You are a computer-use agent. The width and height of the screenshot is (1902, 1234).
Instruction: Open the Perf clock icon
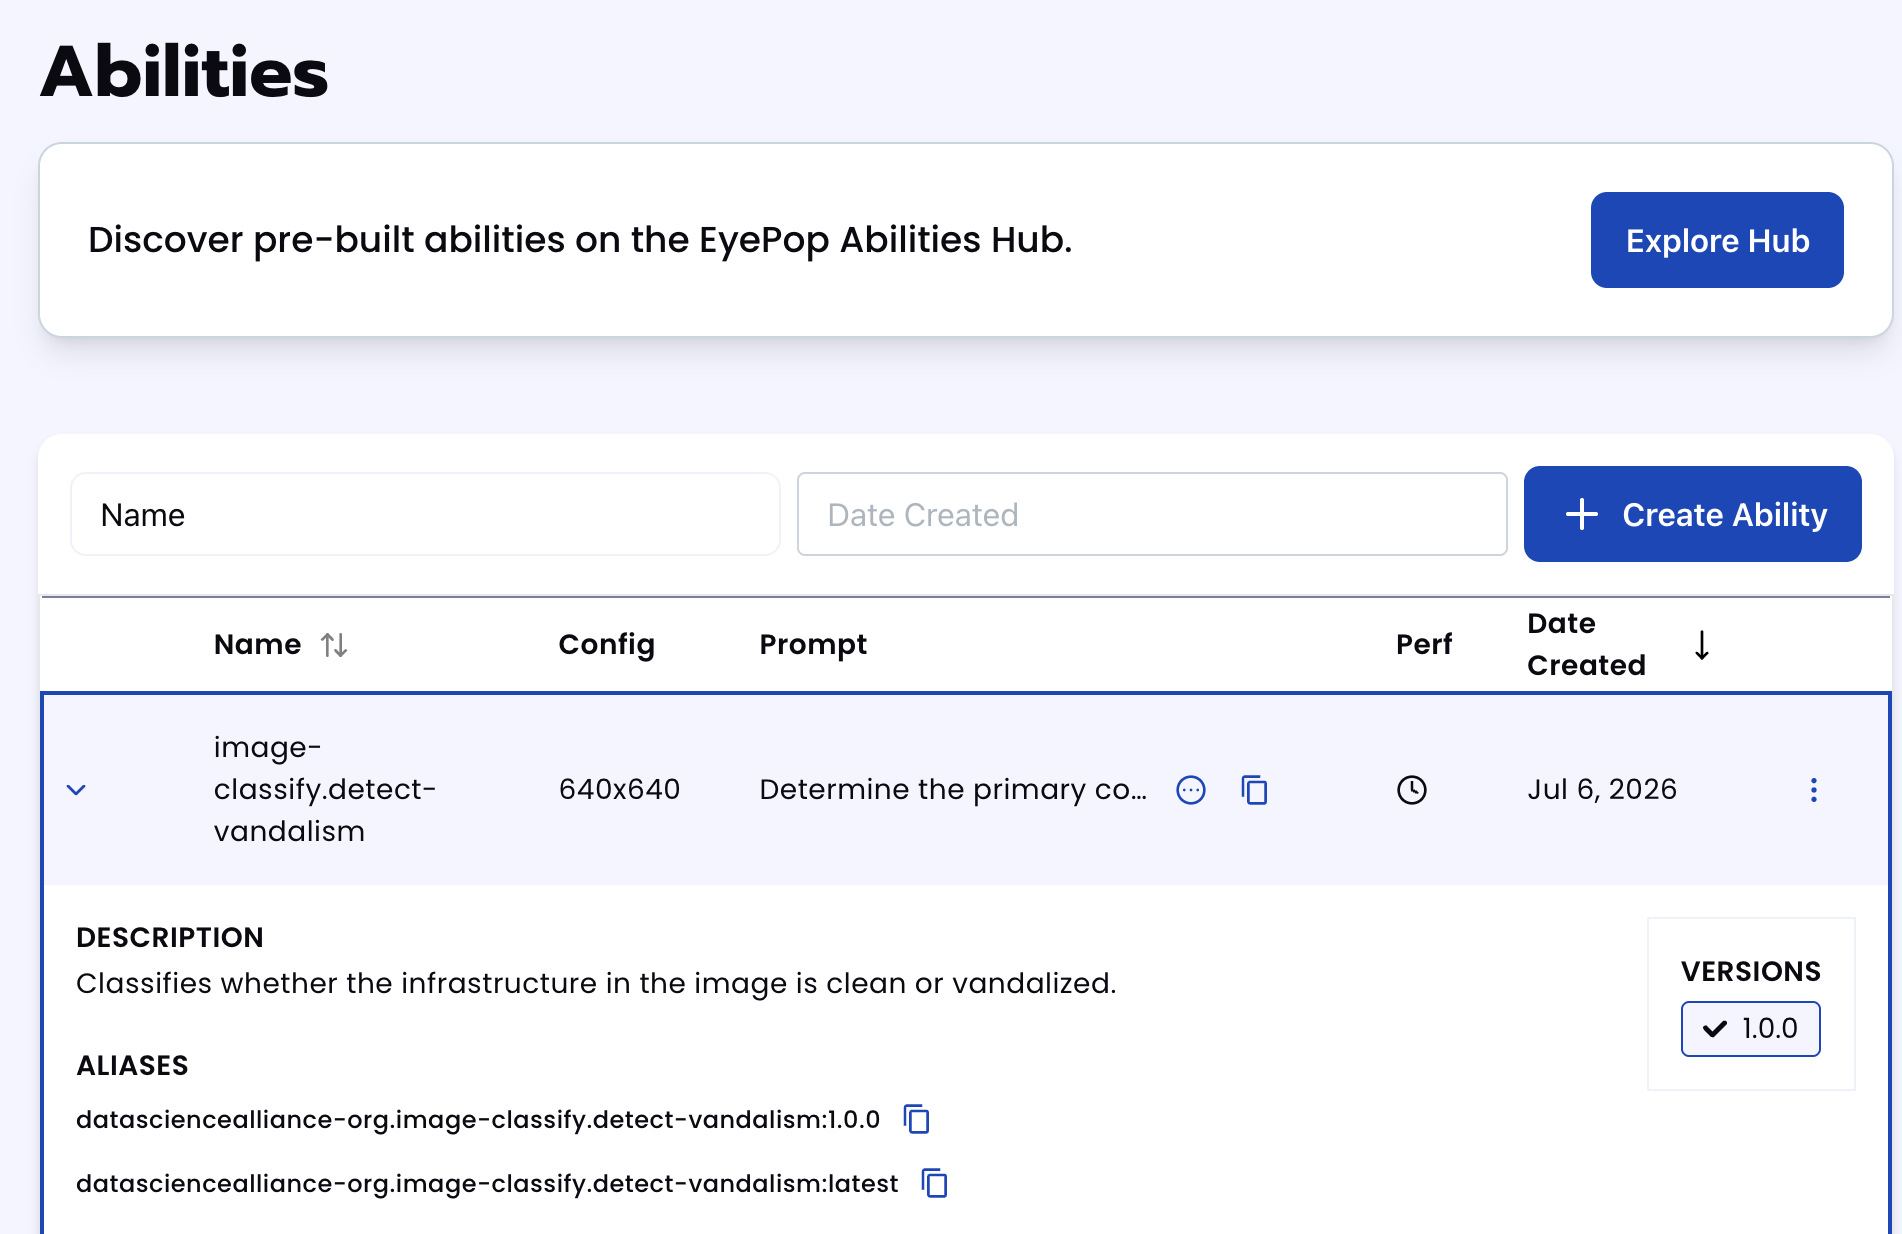click(x=1411, y=790)
